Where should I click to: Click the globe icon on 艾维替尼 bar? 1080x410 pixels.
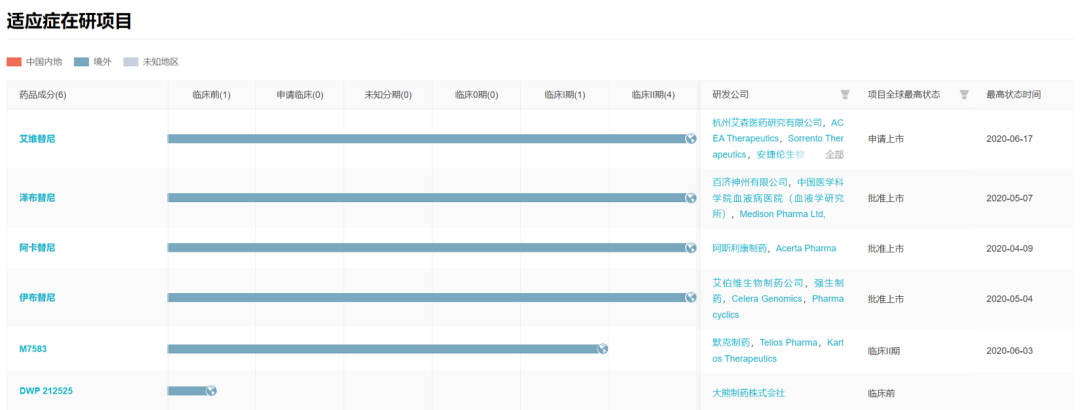tap(691, 139)
